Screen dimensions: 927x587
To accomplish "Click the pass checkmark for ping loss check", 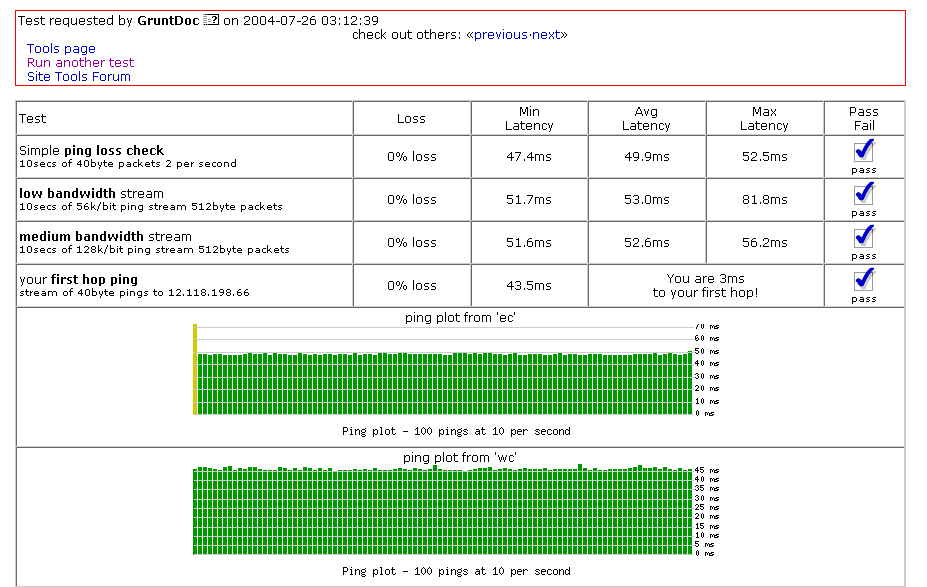I will tap(864, 151).
